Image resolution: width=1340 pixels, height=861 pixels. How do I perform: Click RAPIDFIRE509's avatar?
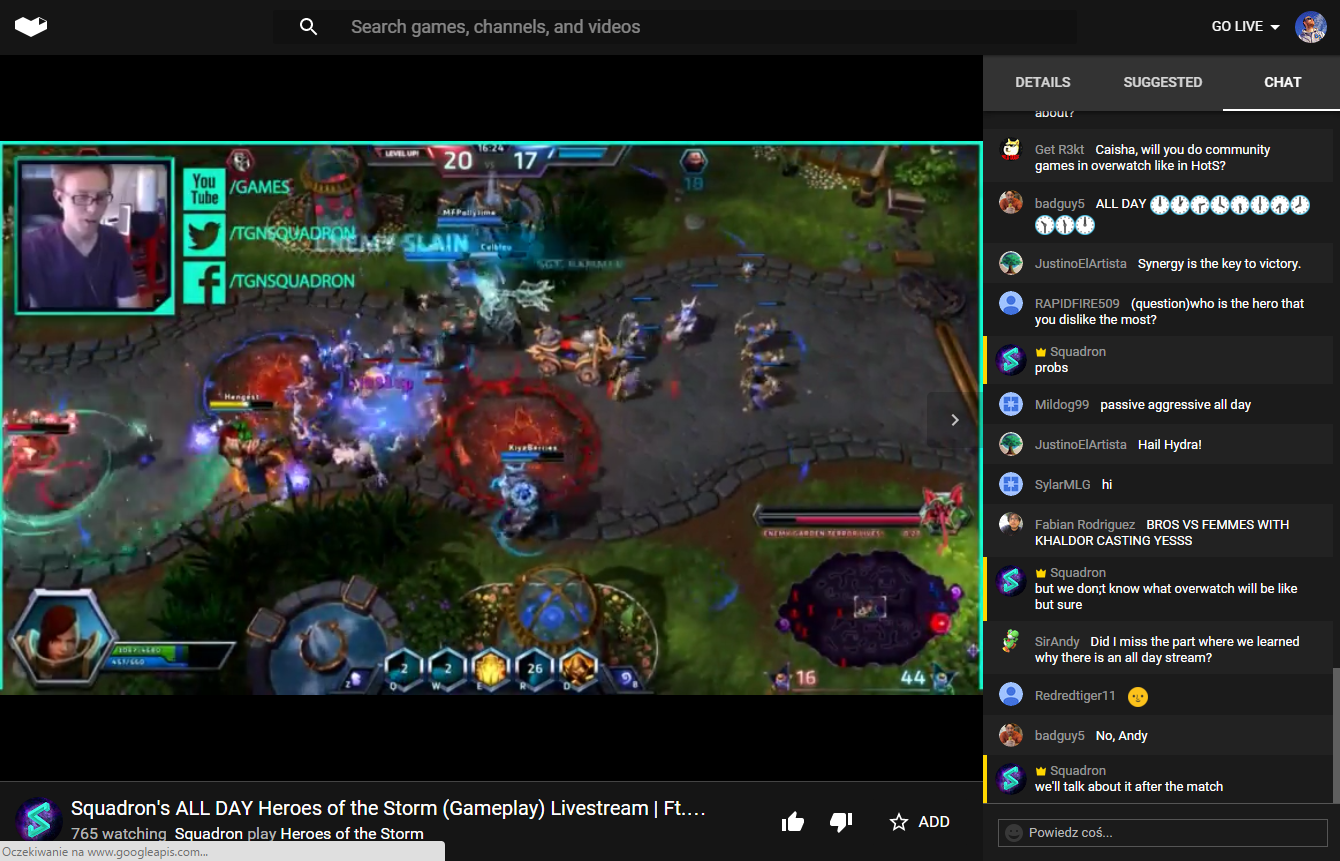point(1011,303)
